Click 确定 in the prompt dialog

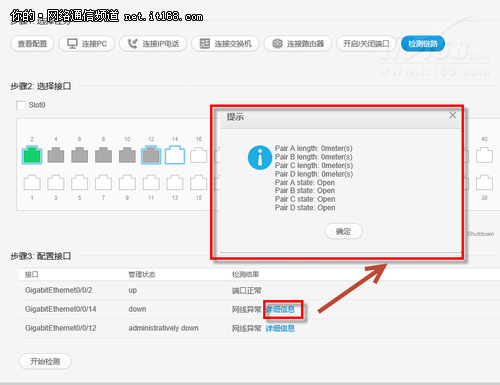344,231
